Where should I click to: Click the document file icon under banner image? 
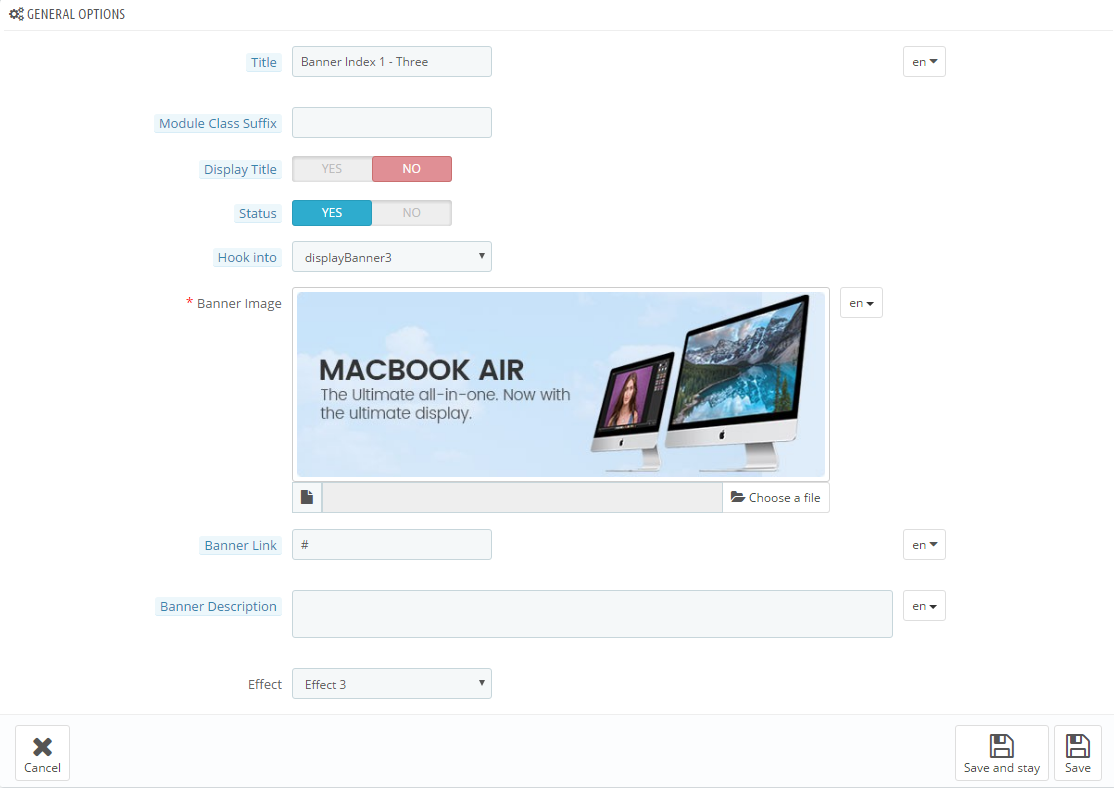click(307, 497)
